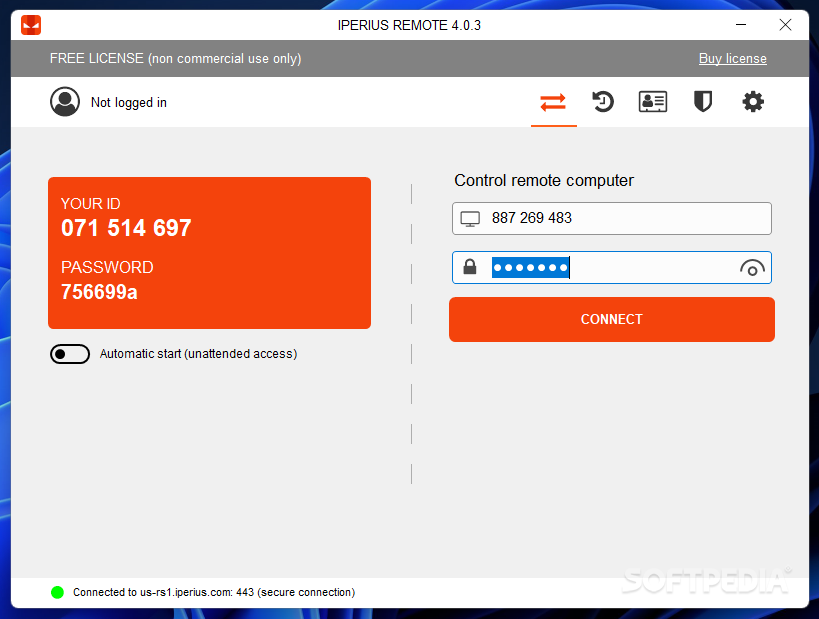Screen dimensions: 819x619
Task: Focus the remote password input field
Action: (x=612, y=267)
